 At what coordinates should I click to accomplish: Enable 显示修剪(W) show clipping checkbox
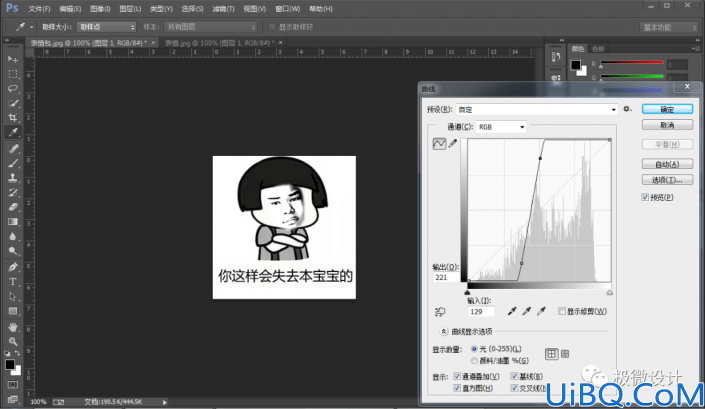562,311
